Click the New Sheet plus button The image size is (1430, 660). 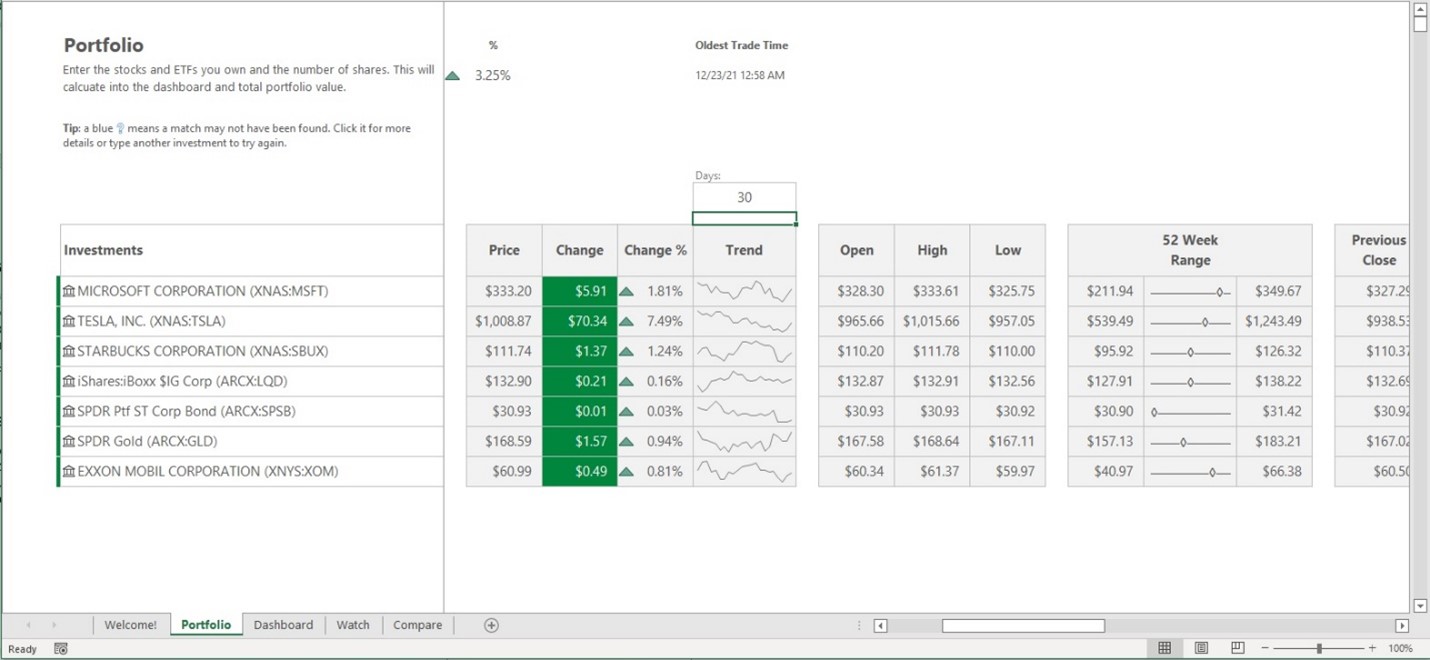click(x=490, y=624)
